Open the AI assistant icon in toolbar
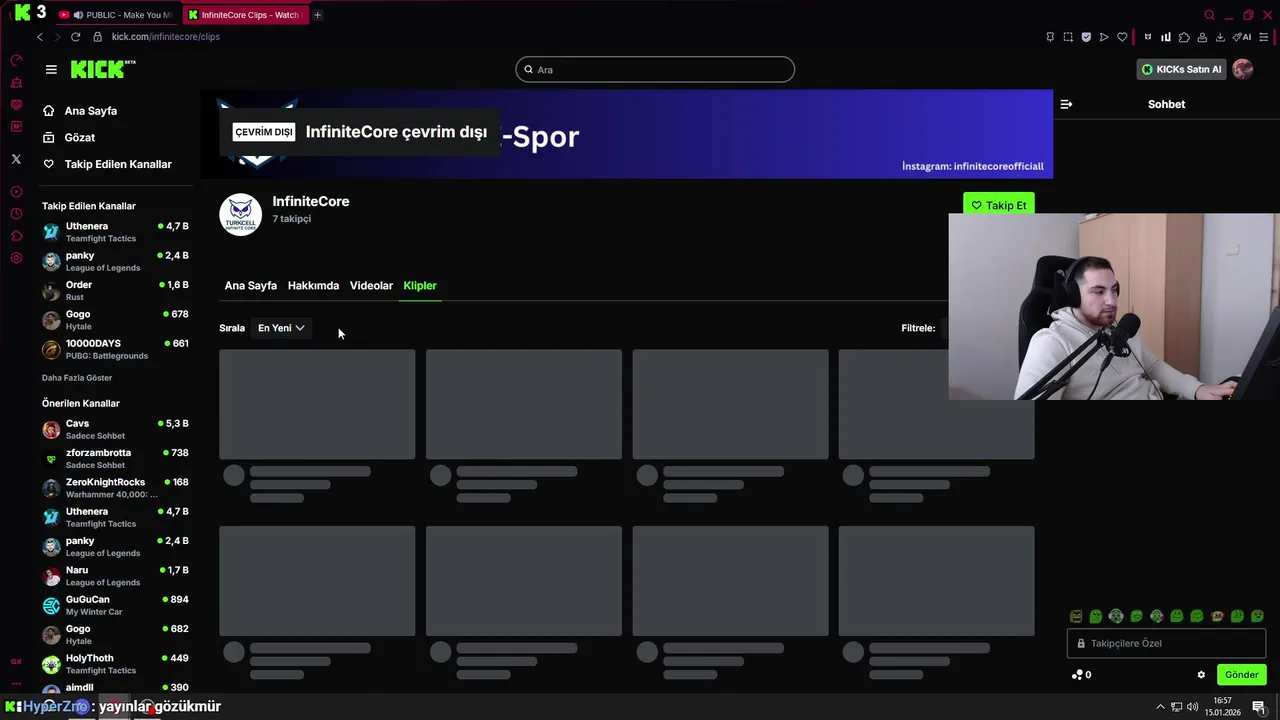The image size is (1280, 720). (x=1242, y=37)
